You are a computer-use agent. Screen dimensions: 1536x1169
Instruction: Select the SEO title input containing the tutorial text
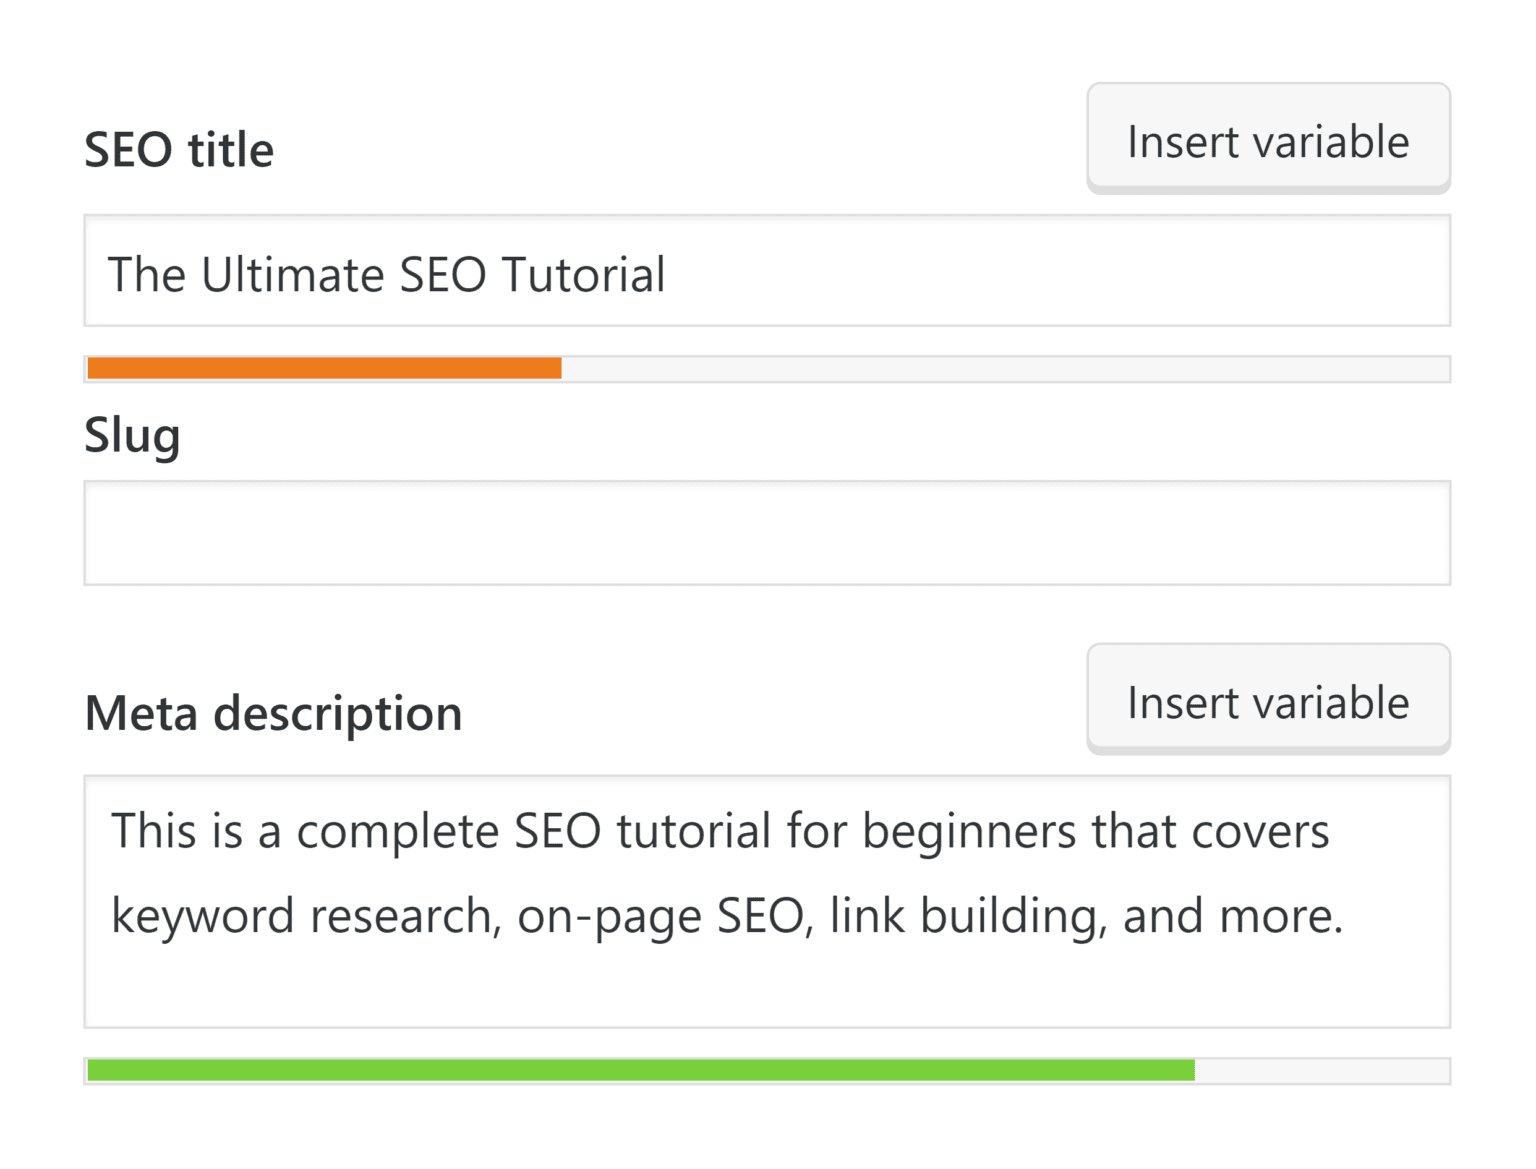click(x=768, y=271)
